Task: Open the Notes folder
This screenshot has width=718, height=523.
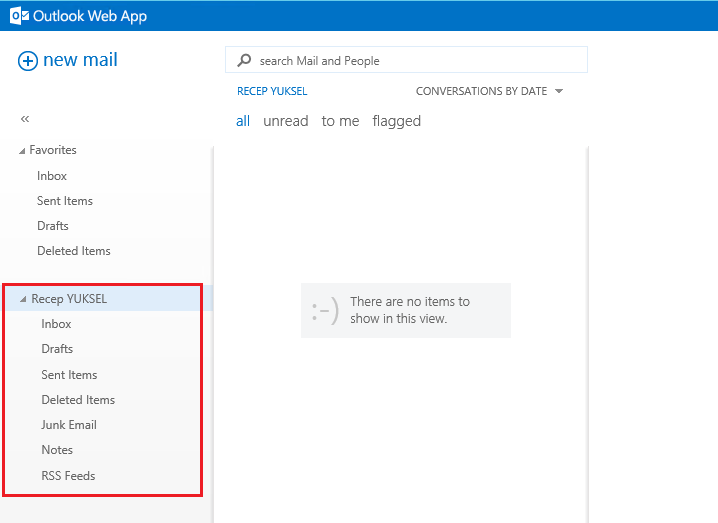Action: tap(57, 450)
